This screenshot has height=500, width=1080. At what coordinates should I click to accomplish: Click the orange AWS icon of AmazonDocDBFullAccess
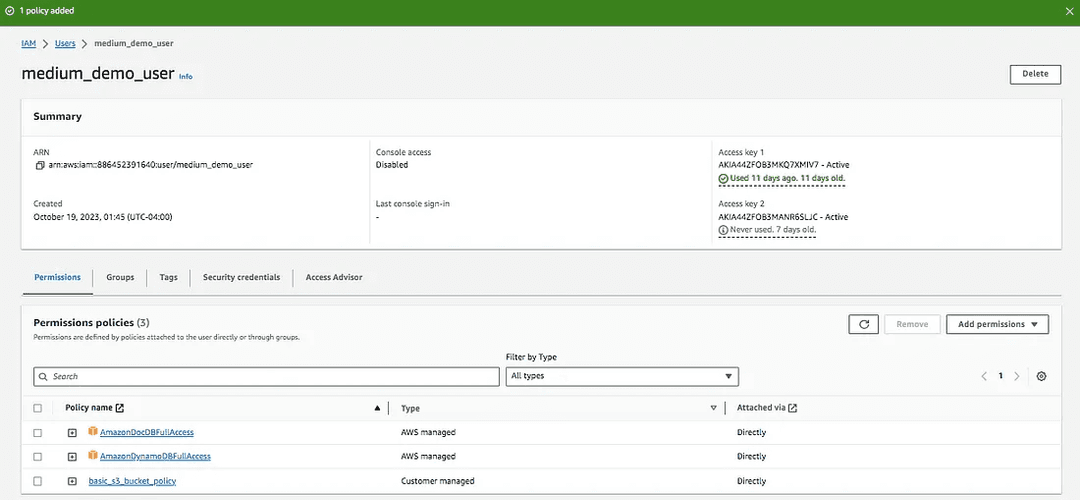tap(93, 432)
